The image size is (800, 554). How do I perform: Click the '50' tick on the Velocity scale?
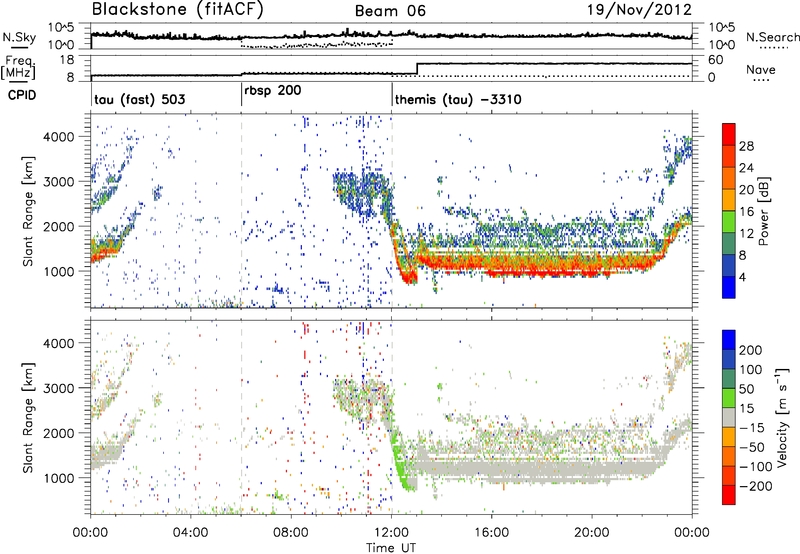click(746, 389)
